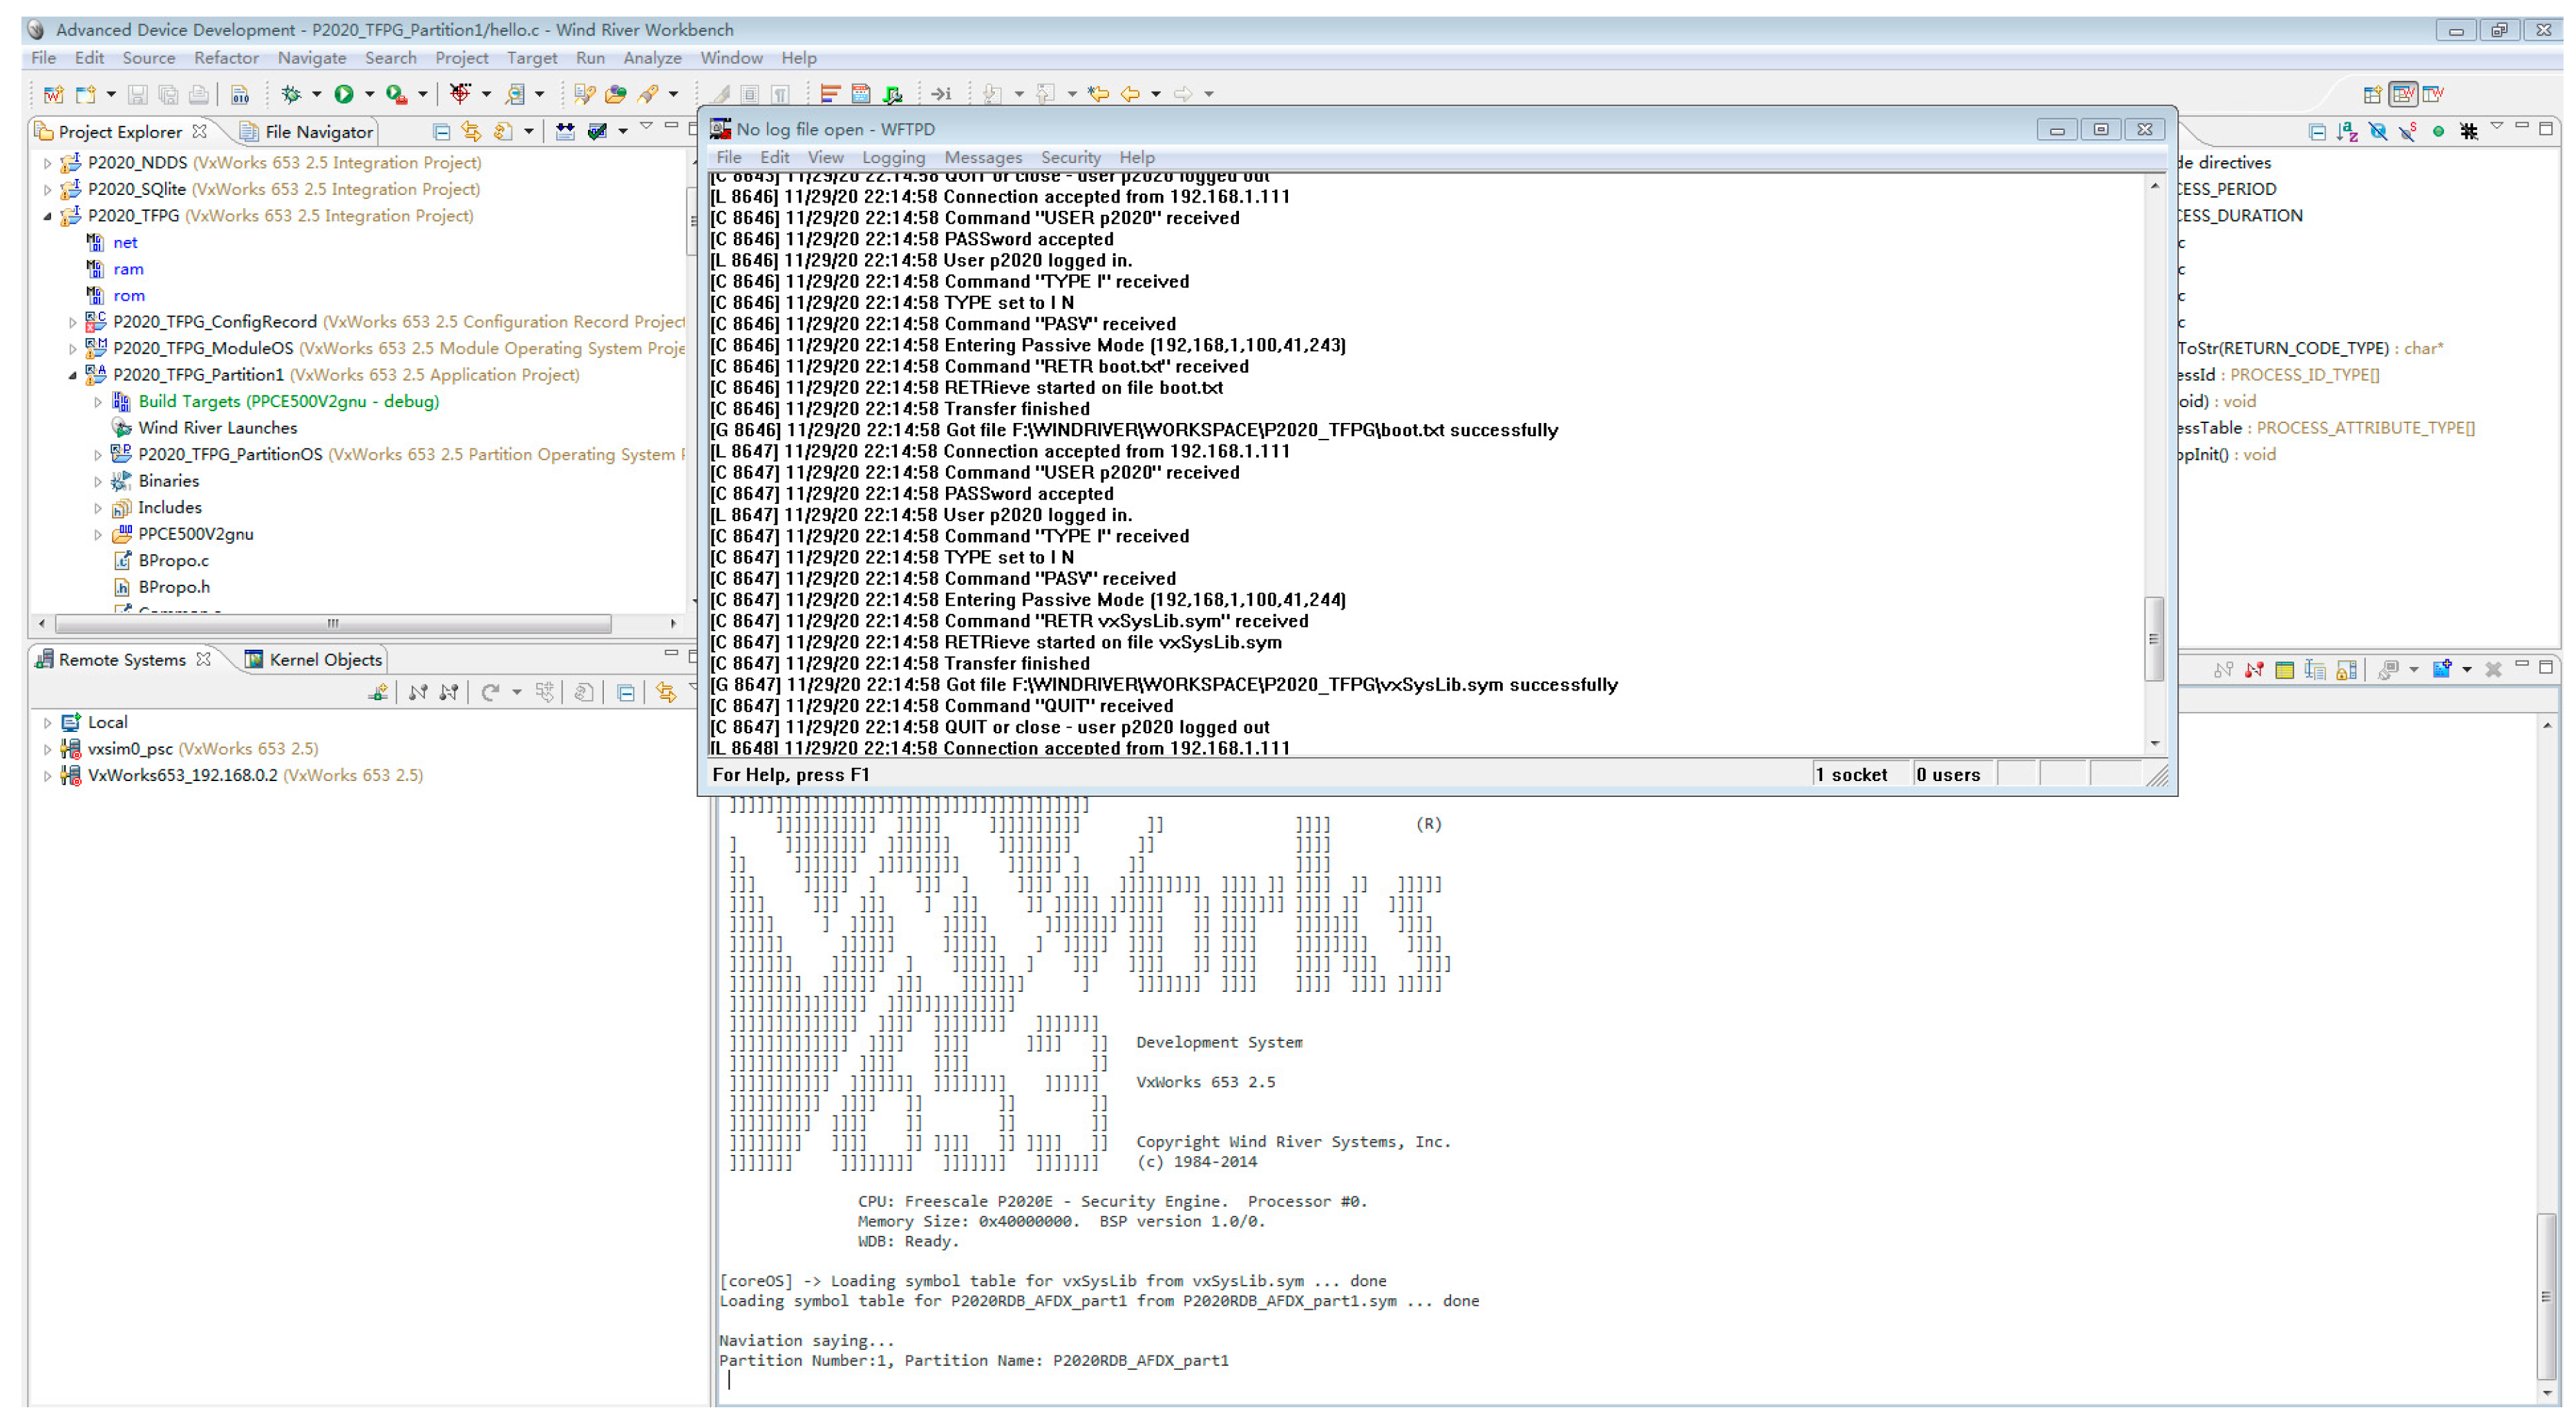Click New Wind River project wizard icon
The width and height of the screenshot is (2576, 1428).
(54, 94)
